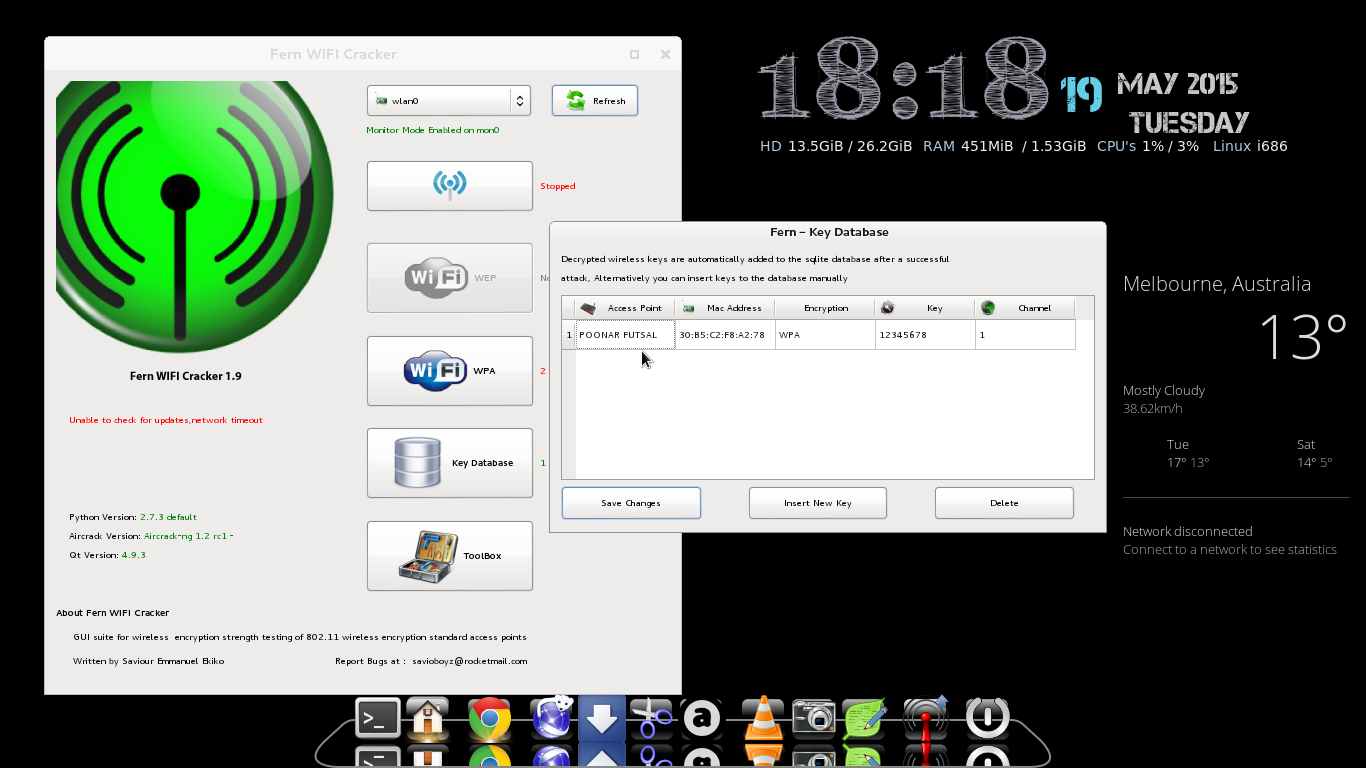Open the camera screenshot dock icon
The width and height of the screenshot is (1366, 768).
tap(813, 718)
